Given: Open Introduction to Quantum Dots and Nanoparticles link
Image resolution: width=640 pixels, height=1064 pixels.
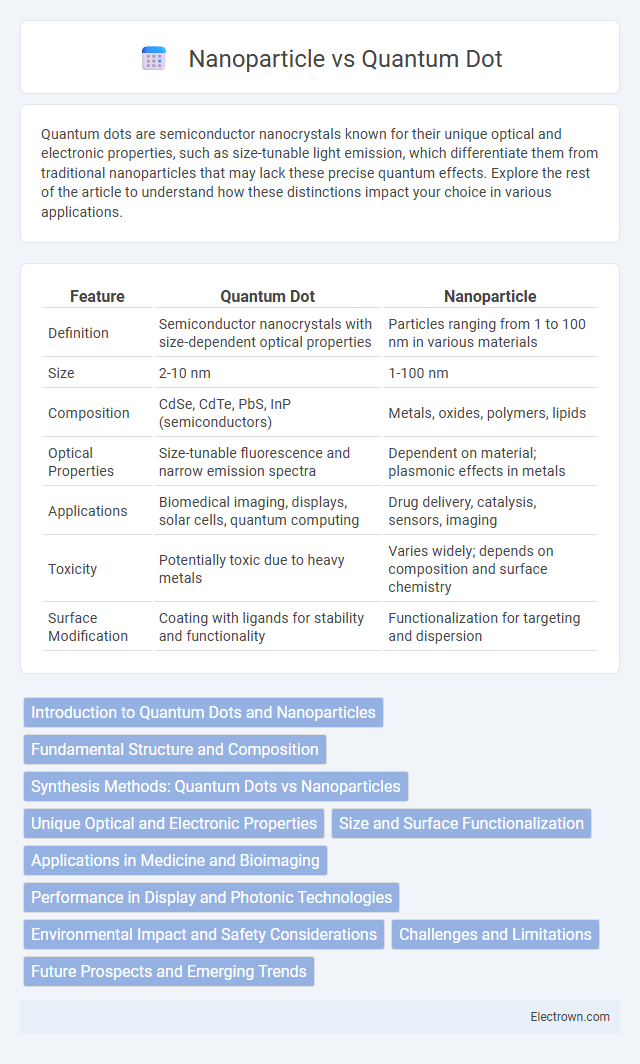Looking at the screenshot, I should point(203,712).
